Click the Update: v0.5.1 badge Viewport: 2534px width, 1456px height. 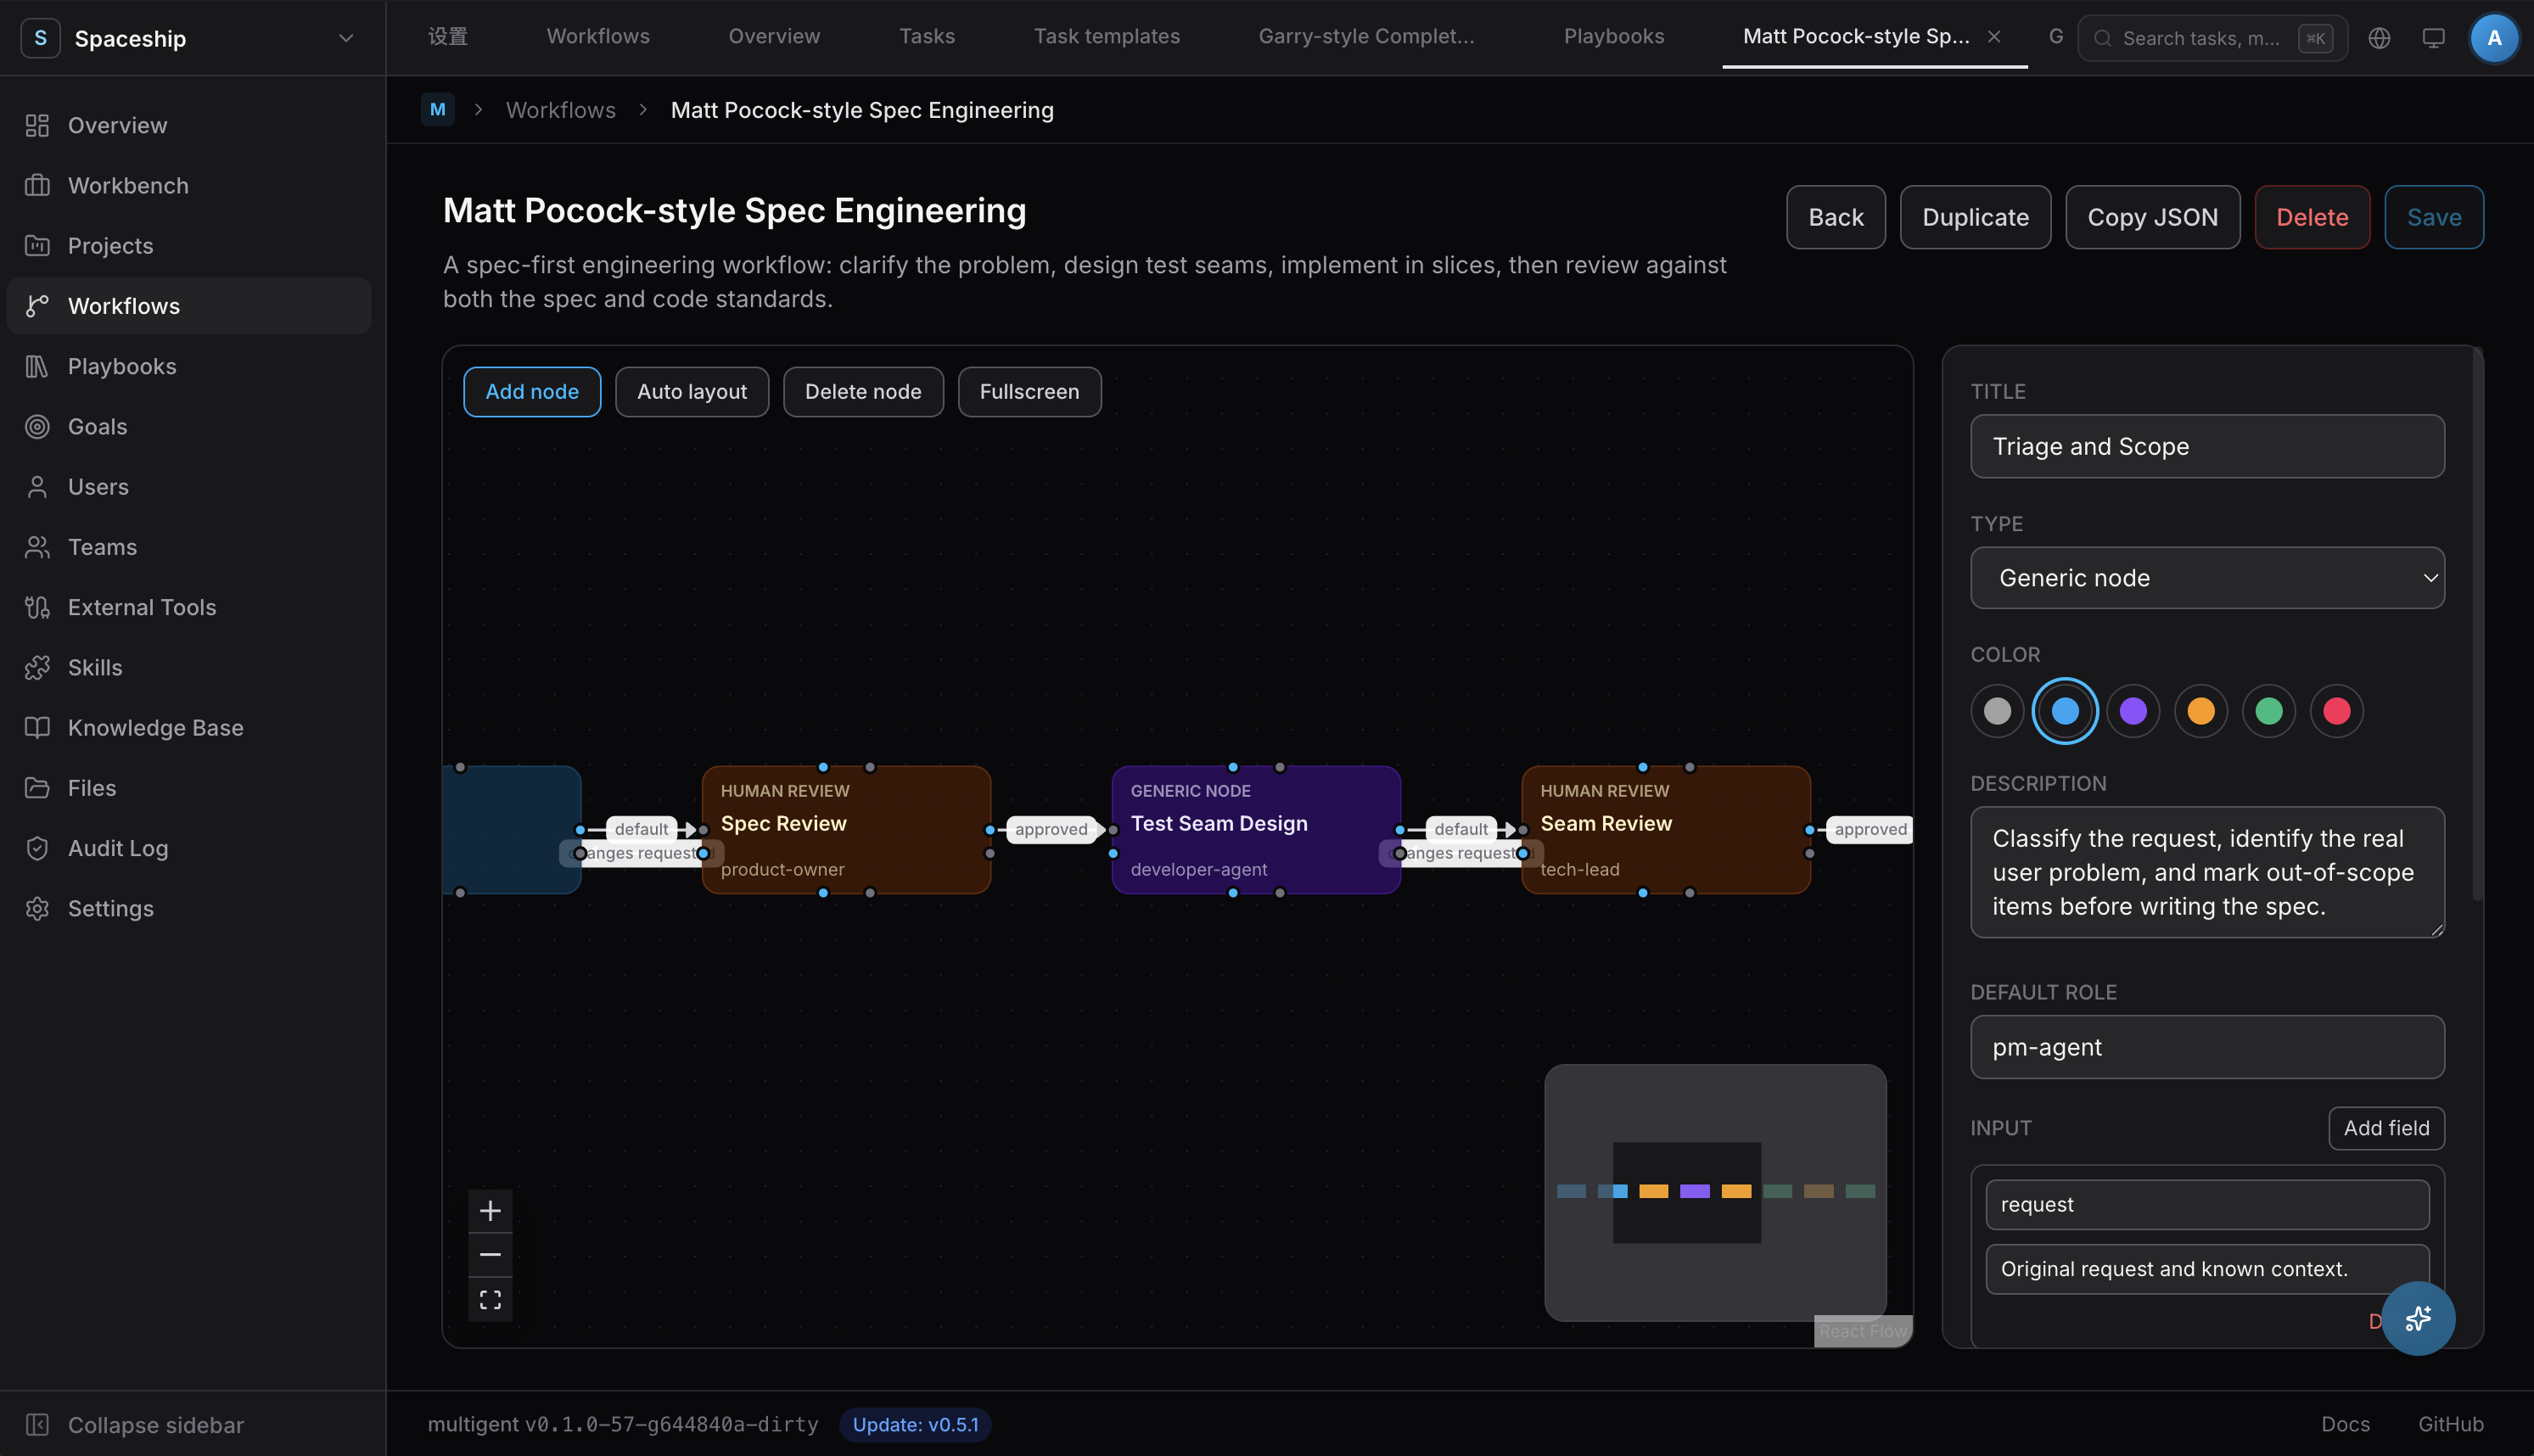pyautogui.click(x=915, y=1424)
